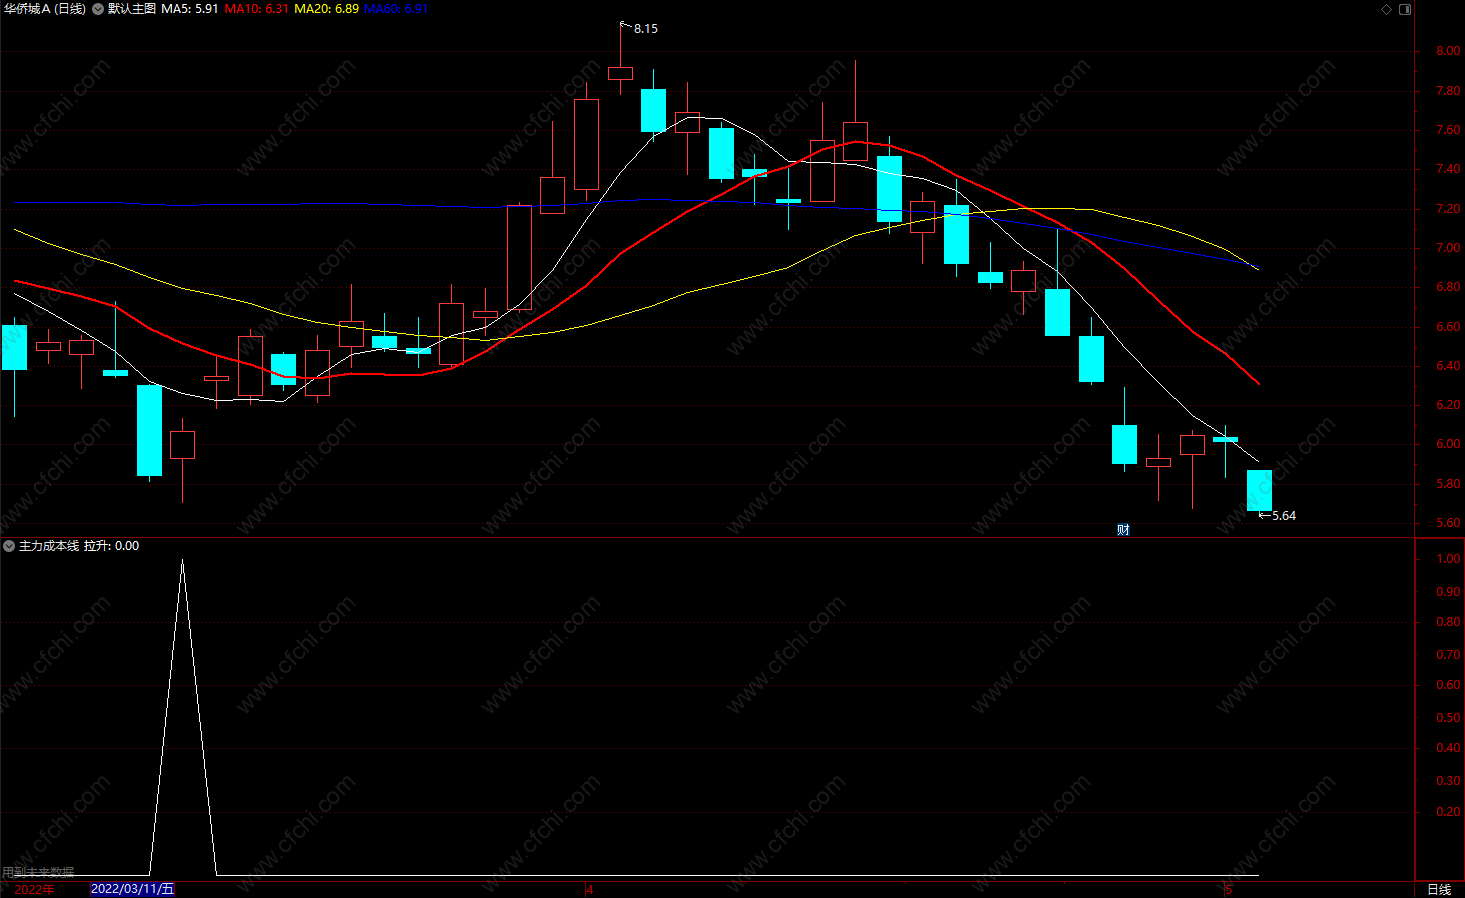Click the 2022年 year label
Image resolution: width=1465 pixels, height=898 pixels.
35,889
